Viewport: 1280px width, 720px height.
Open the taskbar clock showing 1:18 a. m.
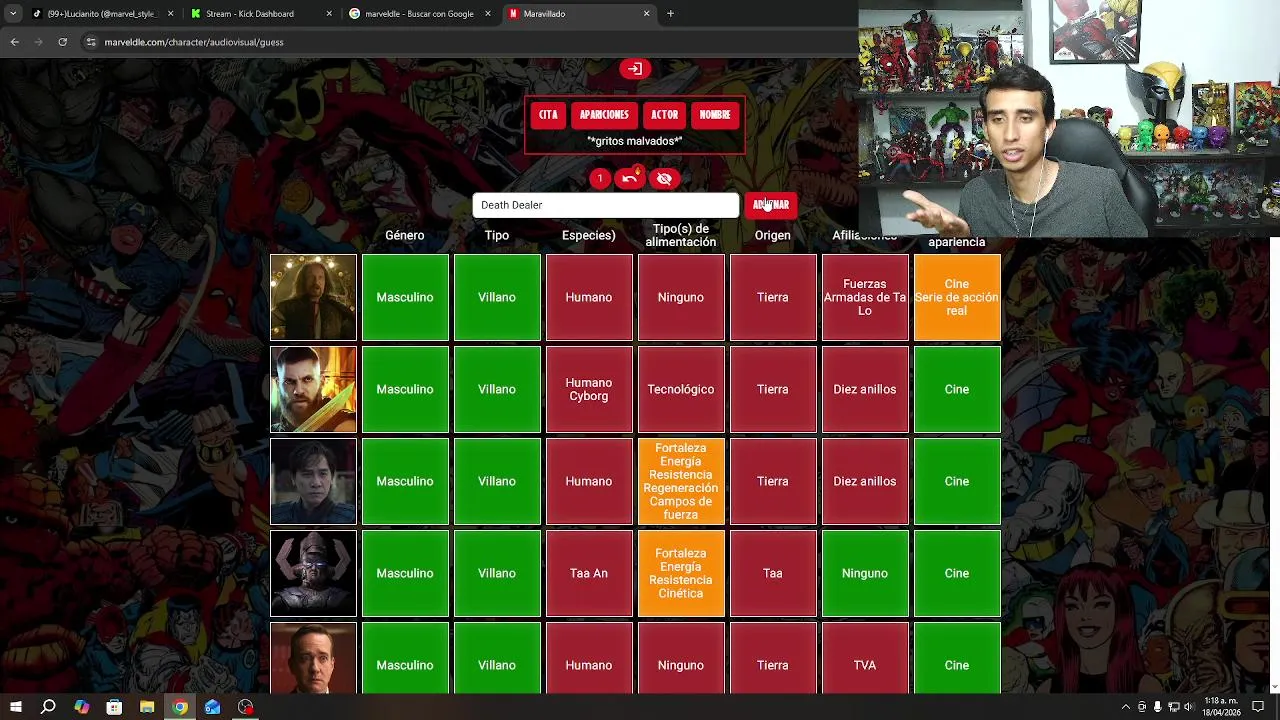coord(1222,707)
